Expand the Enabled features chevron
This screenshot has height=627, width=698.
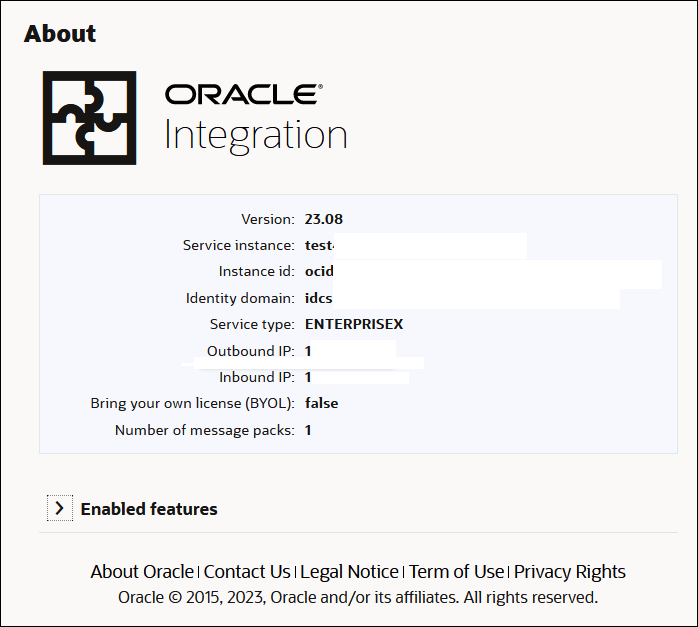click(60, 509)
